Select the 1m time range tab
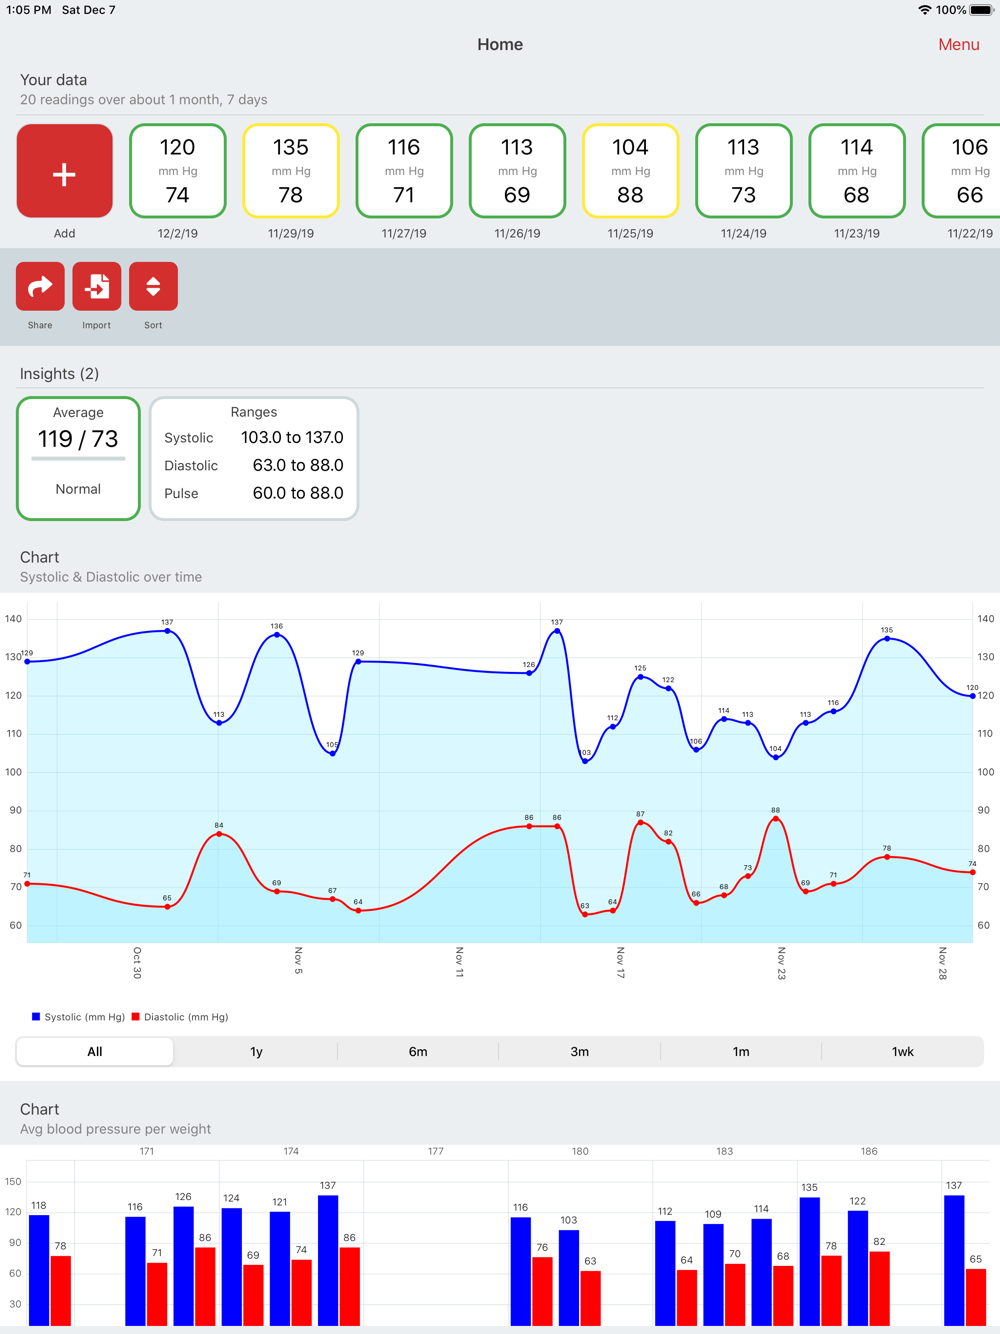The height and width of the screenshot is (1334, 1000). tap(741, 1051)
